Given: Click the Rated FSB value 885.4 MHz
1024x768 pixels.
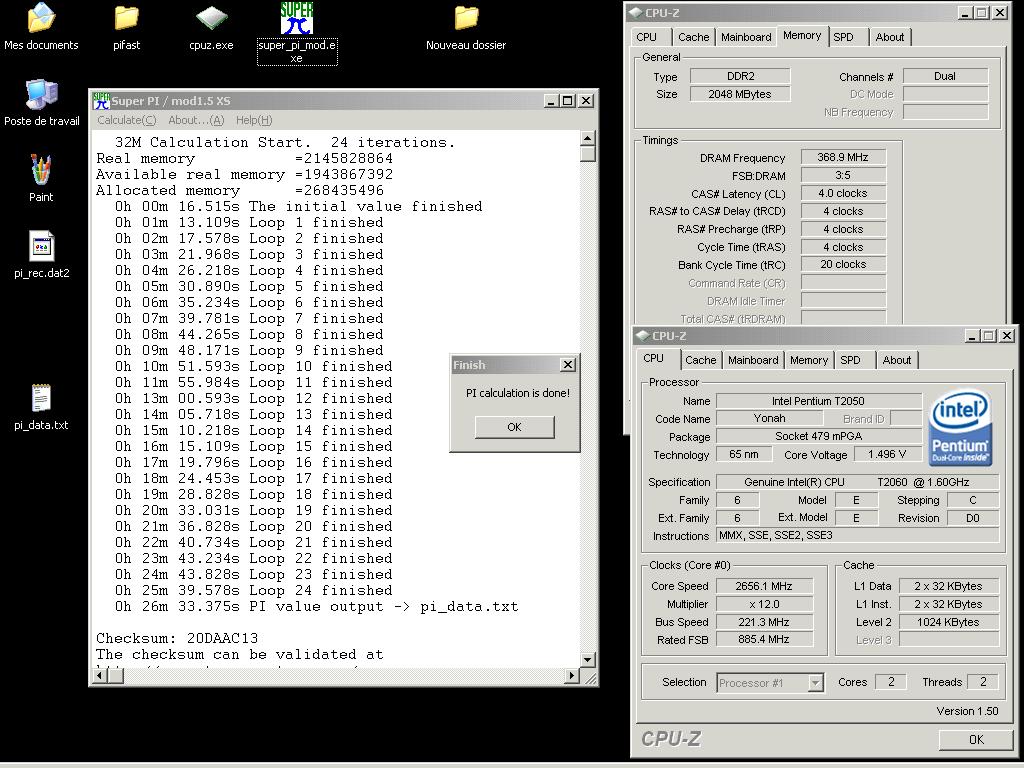Looking at the screenshot, I should click(x=764, y=640).
